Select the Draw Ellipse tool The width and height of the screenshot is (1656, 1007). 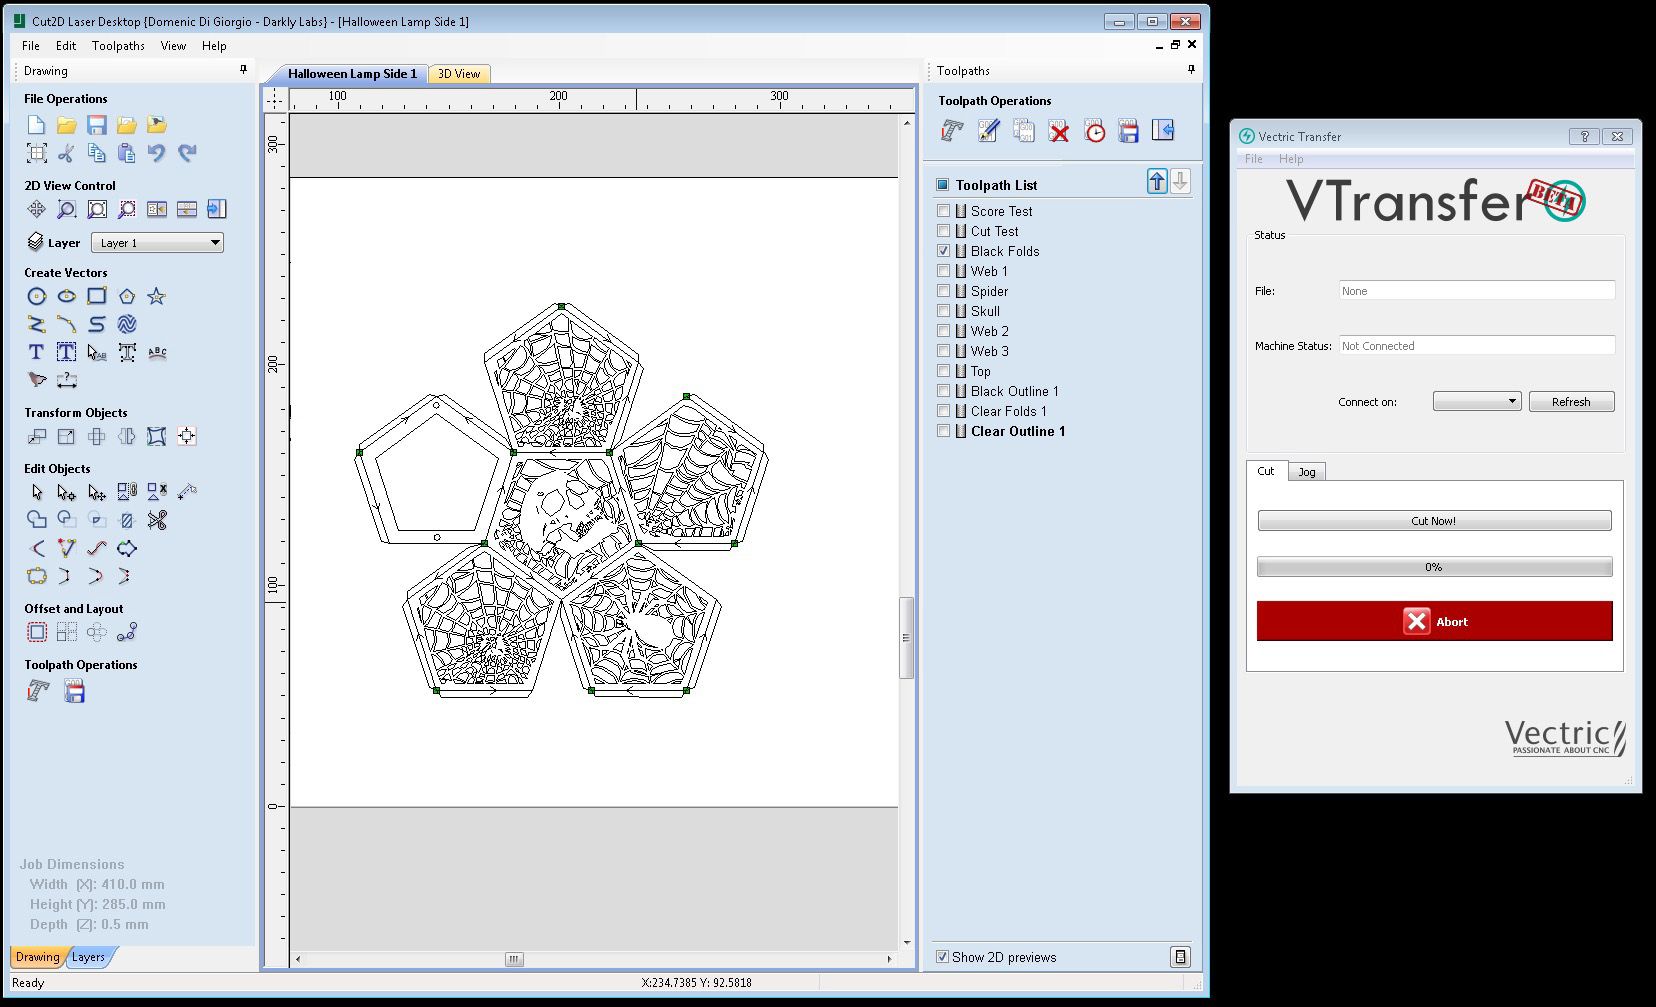point(67,296)
